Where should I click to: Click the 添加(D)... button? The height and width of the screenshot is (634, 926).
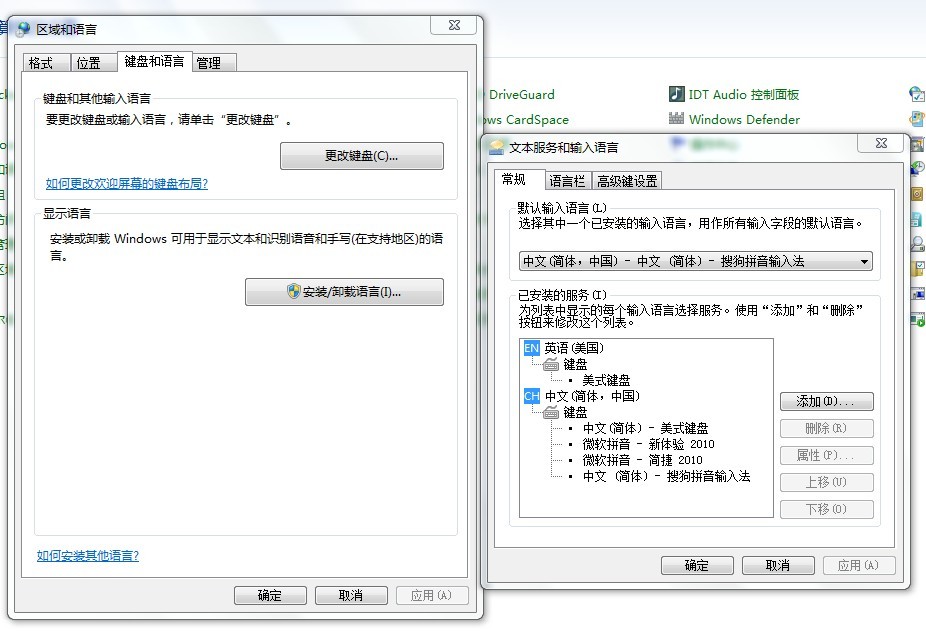pos(826,401)
